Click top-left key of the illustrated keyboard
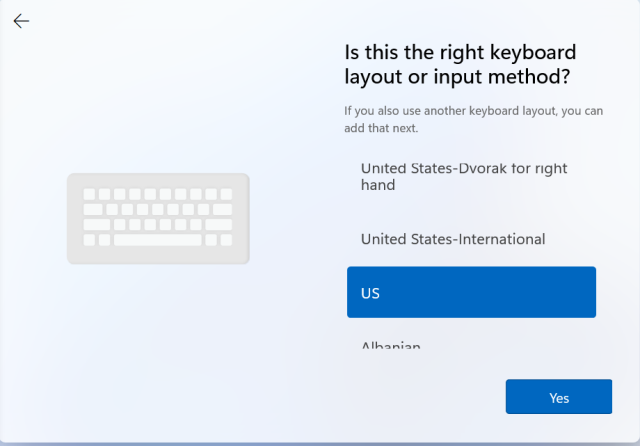Screen dimensions: 640x446 coord(89,194)
